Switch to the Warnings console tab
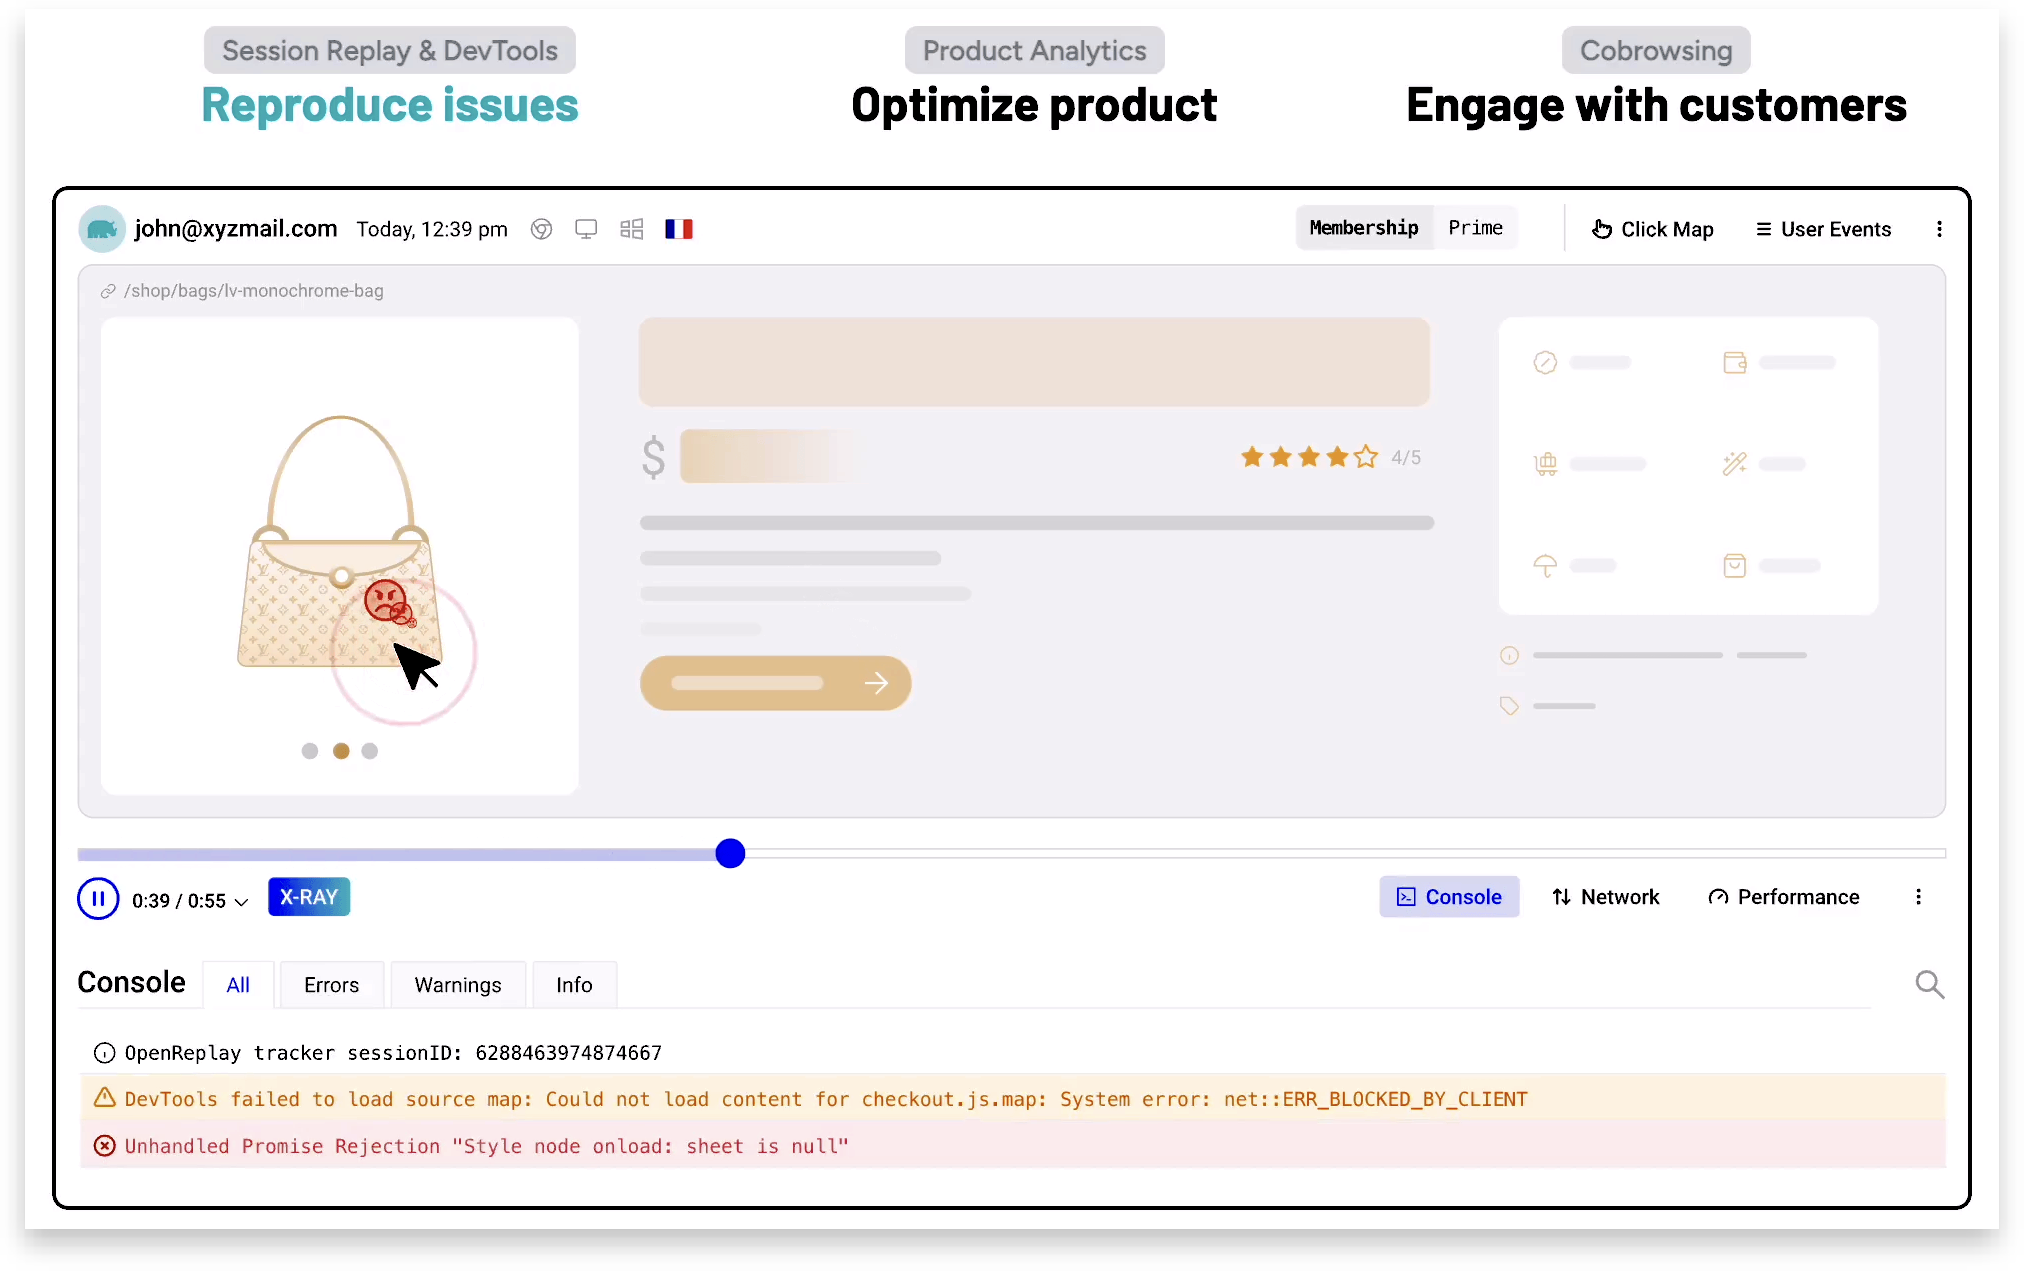This screenshot has width=2024, height=1271. pos(458,985)
